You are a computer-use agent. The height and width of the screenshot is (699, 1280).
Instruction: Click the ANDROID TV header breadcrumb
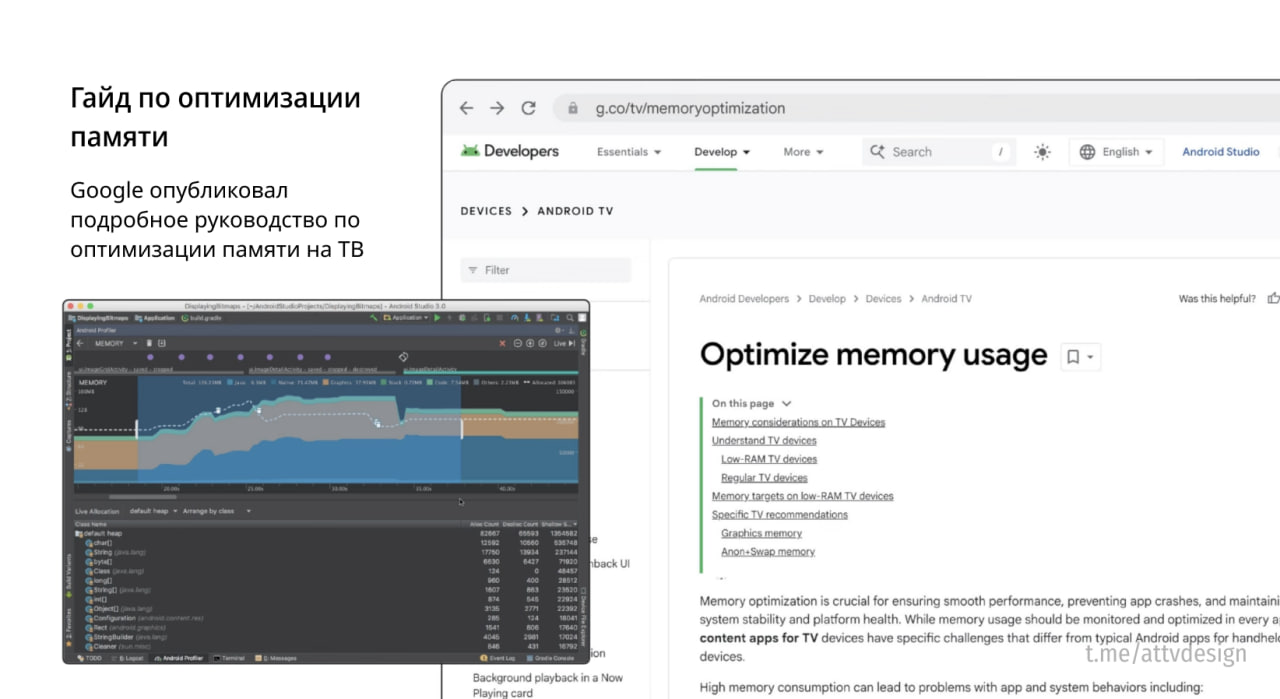(575, 211)
